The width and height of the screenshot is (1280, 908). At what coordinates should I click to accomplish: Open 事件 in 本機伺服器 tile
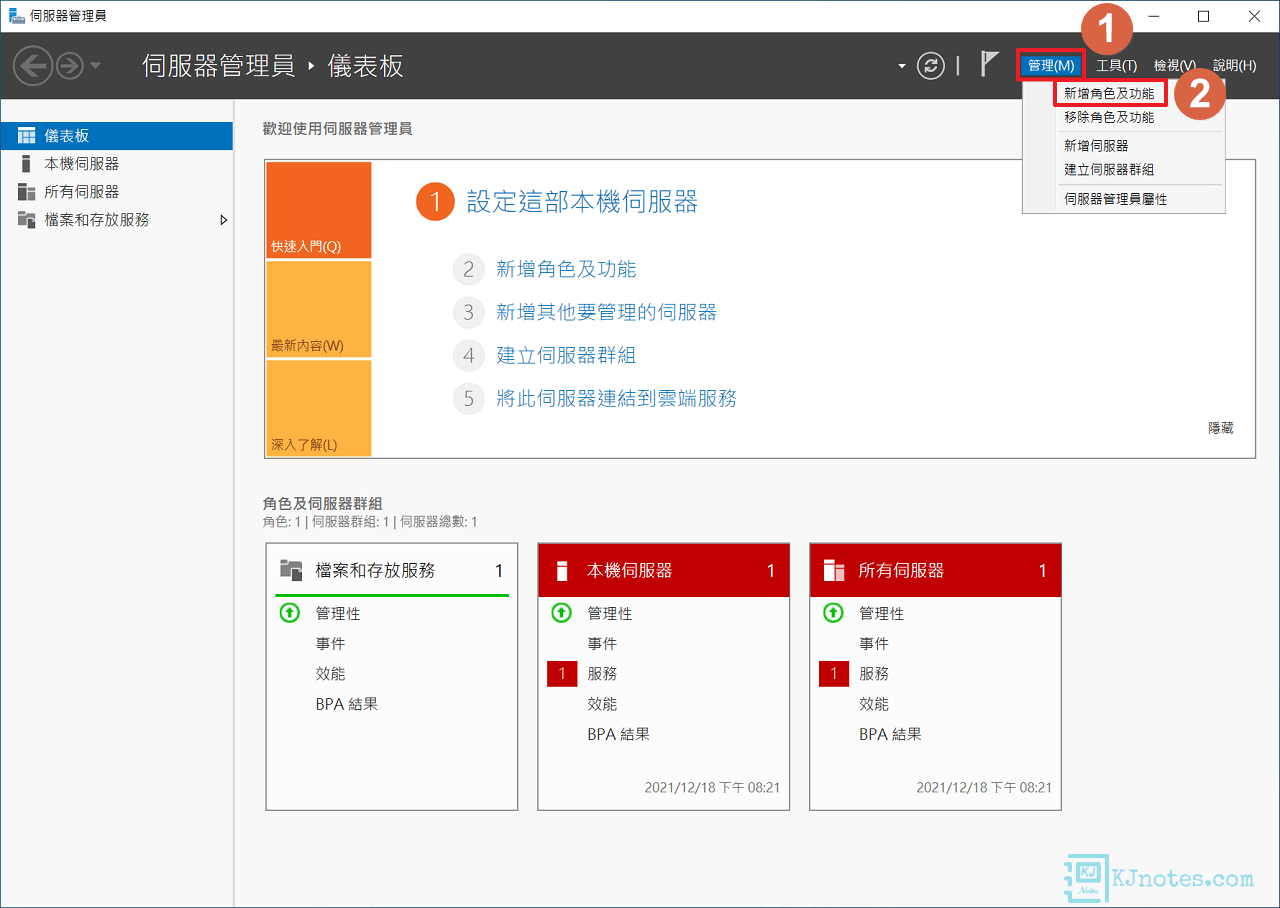[603, 644]
